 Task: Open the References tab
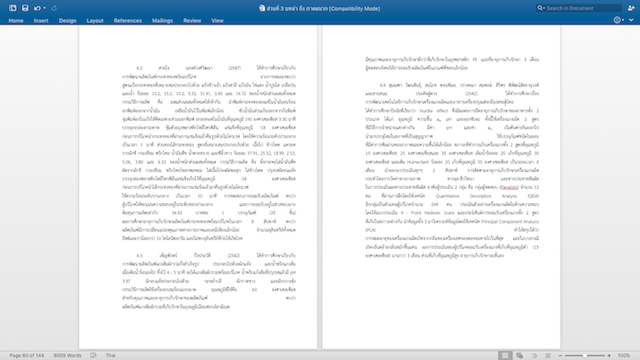(127, 20)
